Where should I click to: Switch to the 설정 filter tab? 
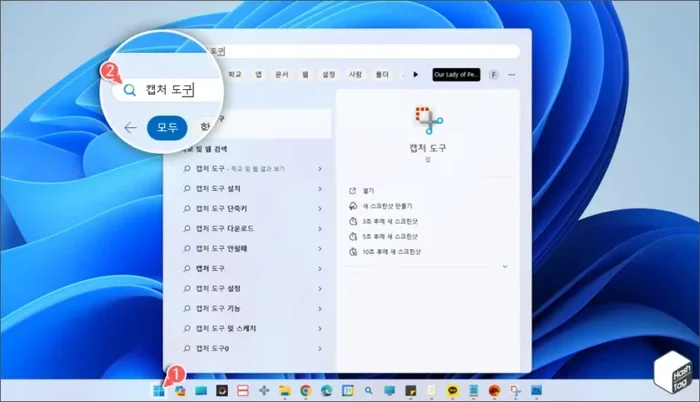[x=329, y=75]
